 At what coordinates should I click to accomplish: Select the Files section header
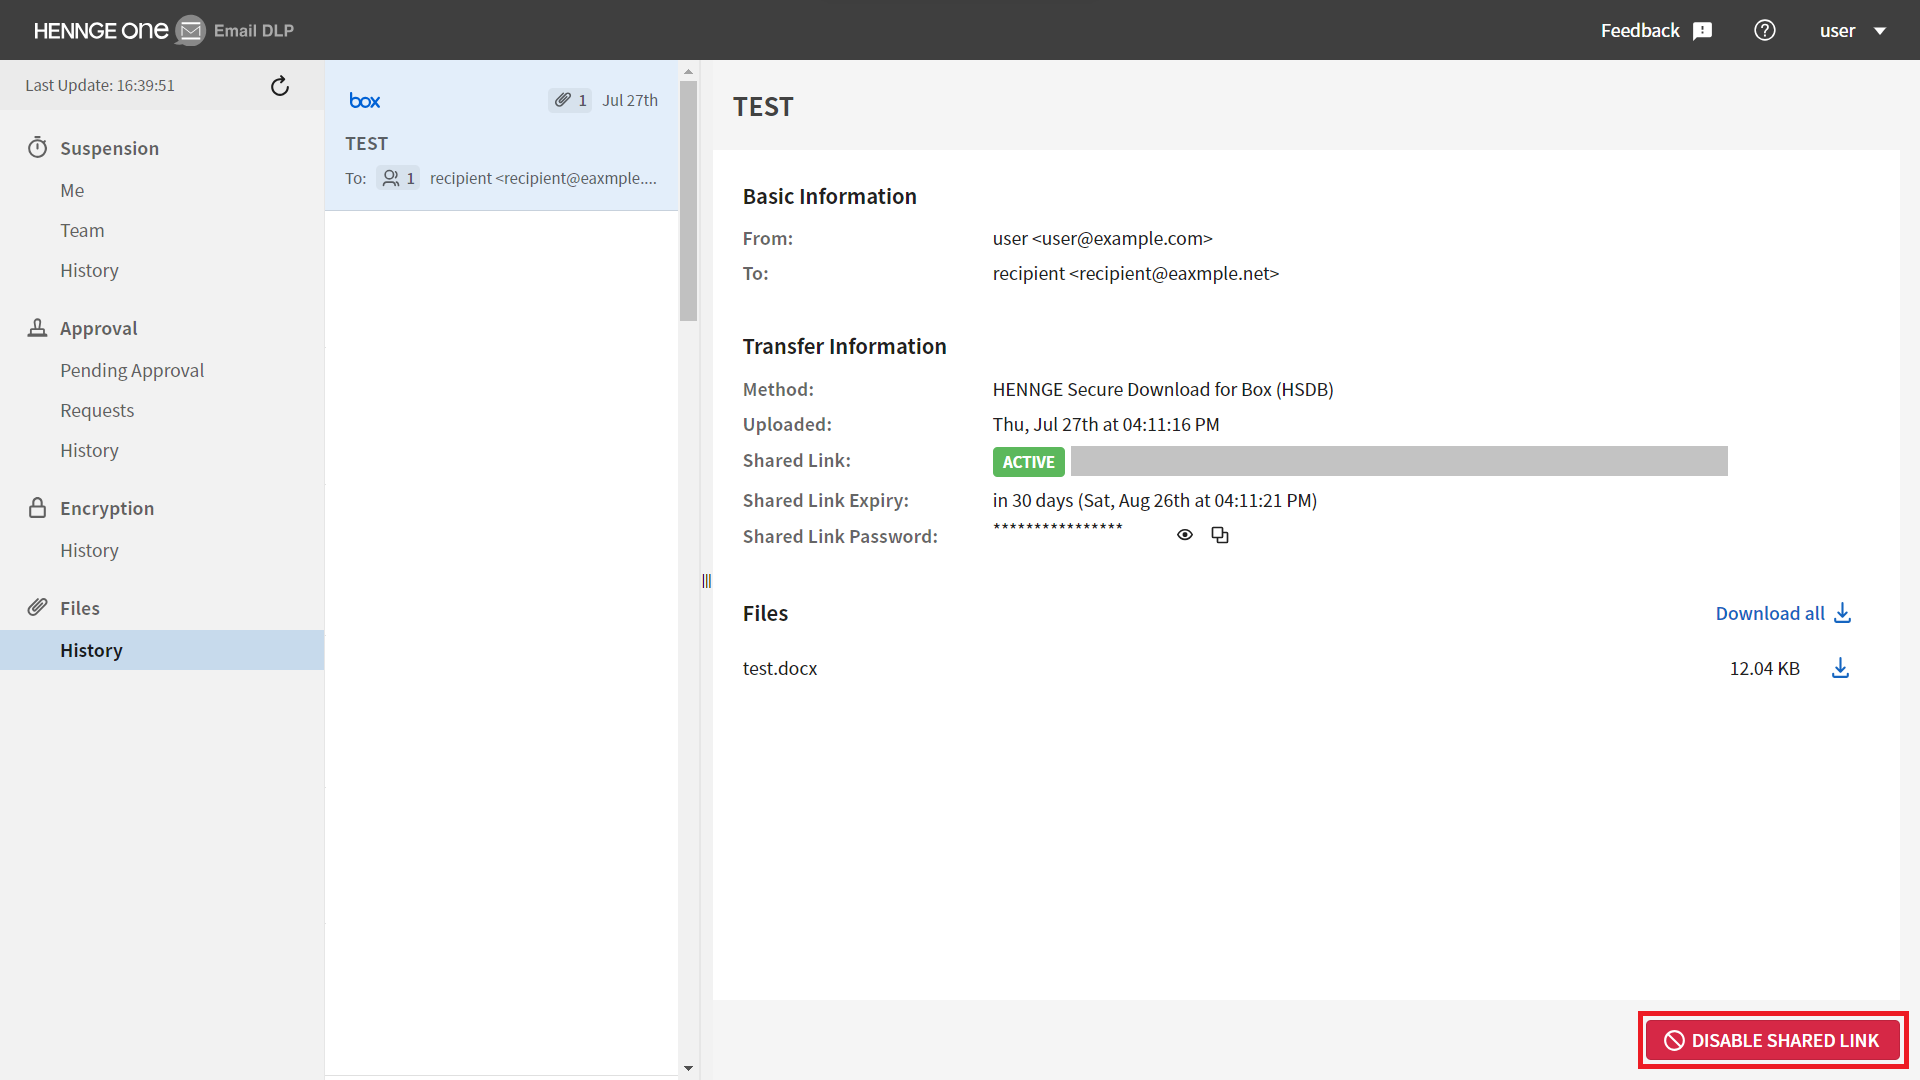click(x=80, y=608)
